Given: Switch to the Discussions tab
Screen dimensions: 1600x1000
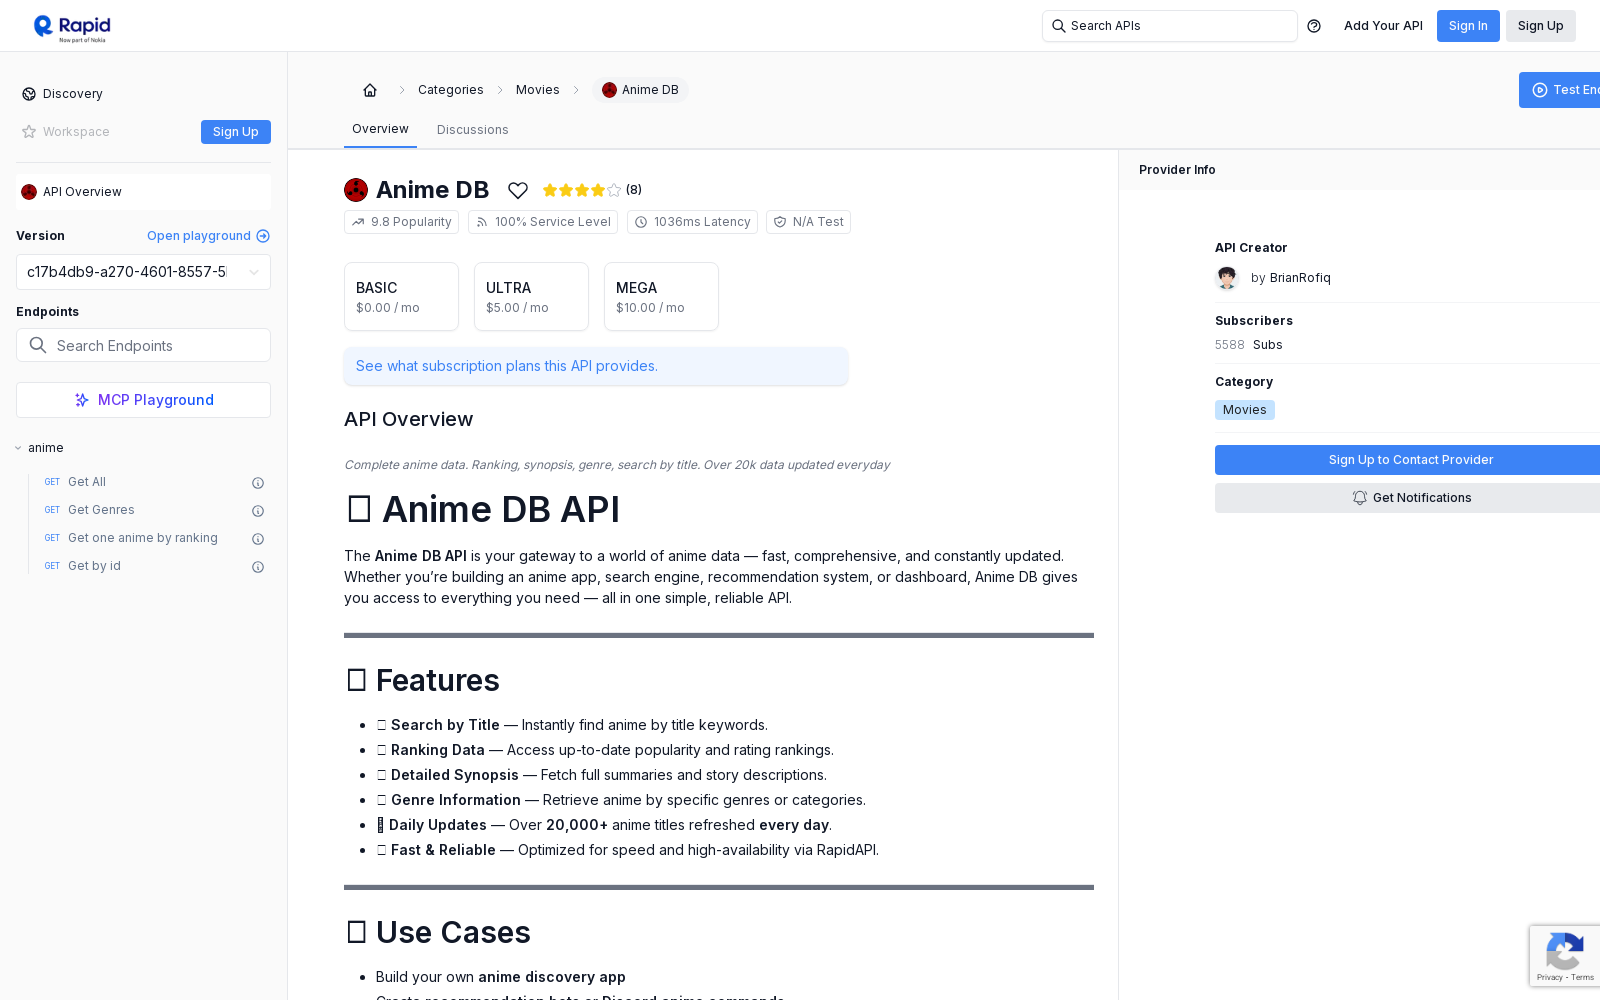Looking at the screenshot, I should coord(473,130).
